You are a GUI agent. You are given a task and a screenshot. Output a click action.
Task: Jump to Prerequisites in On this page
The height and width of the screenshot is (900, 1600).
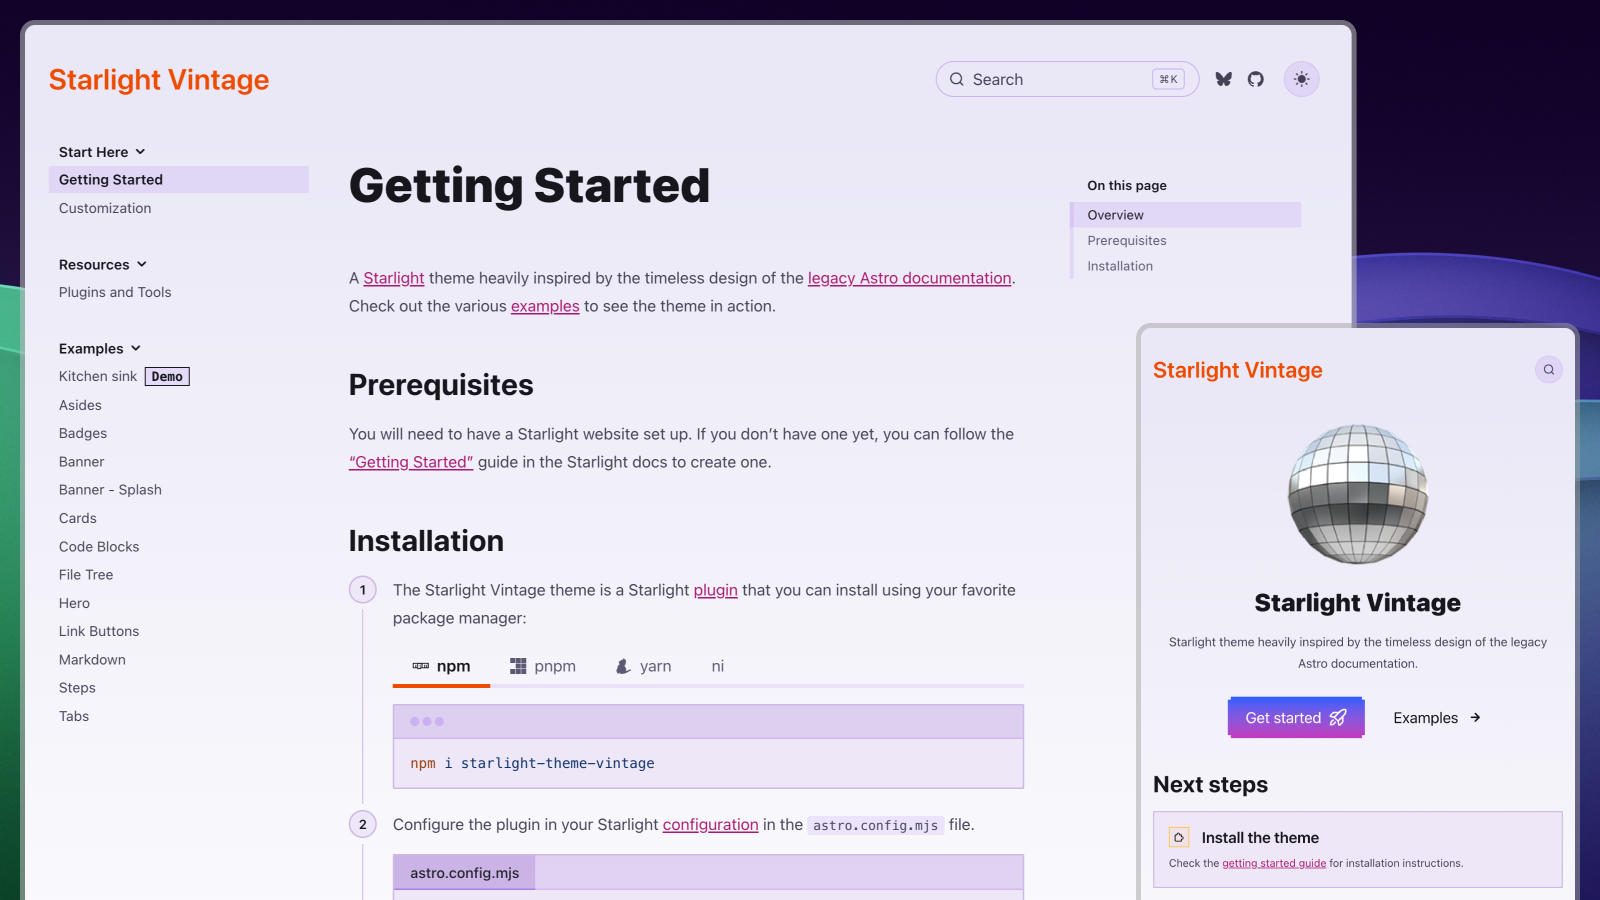(x=1127, y=241)
